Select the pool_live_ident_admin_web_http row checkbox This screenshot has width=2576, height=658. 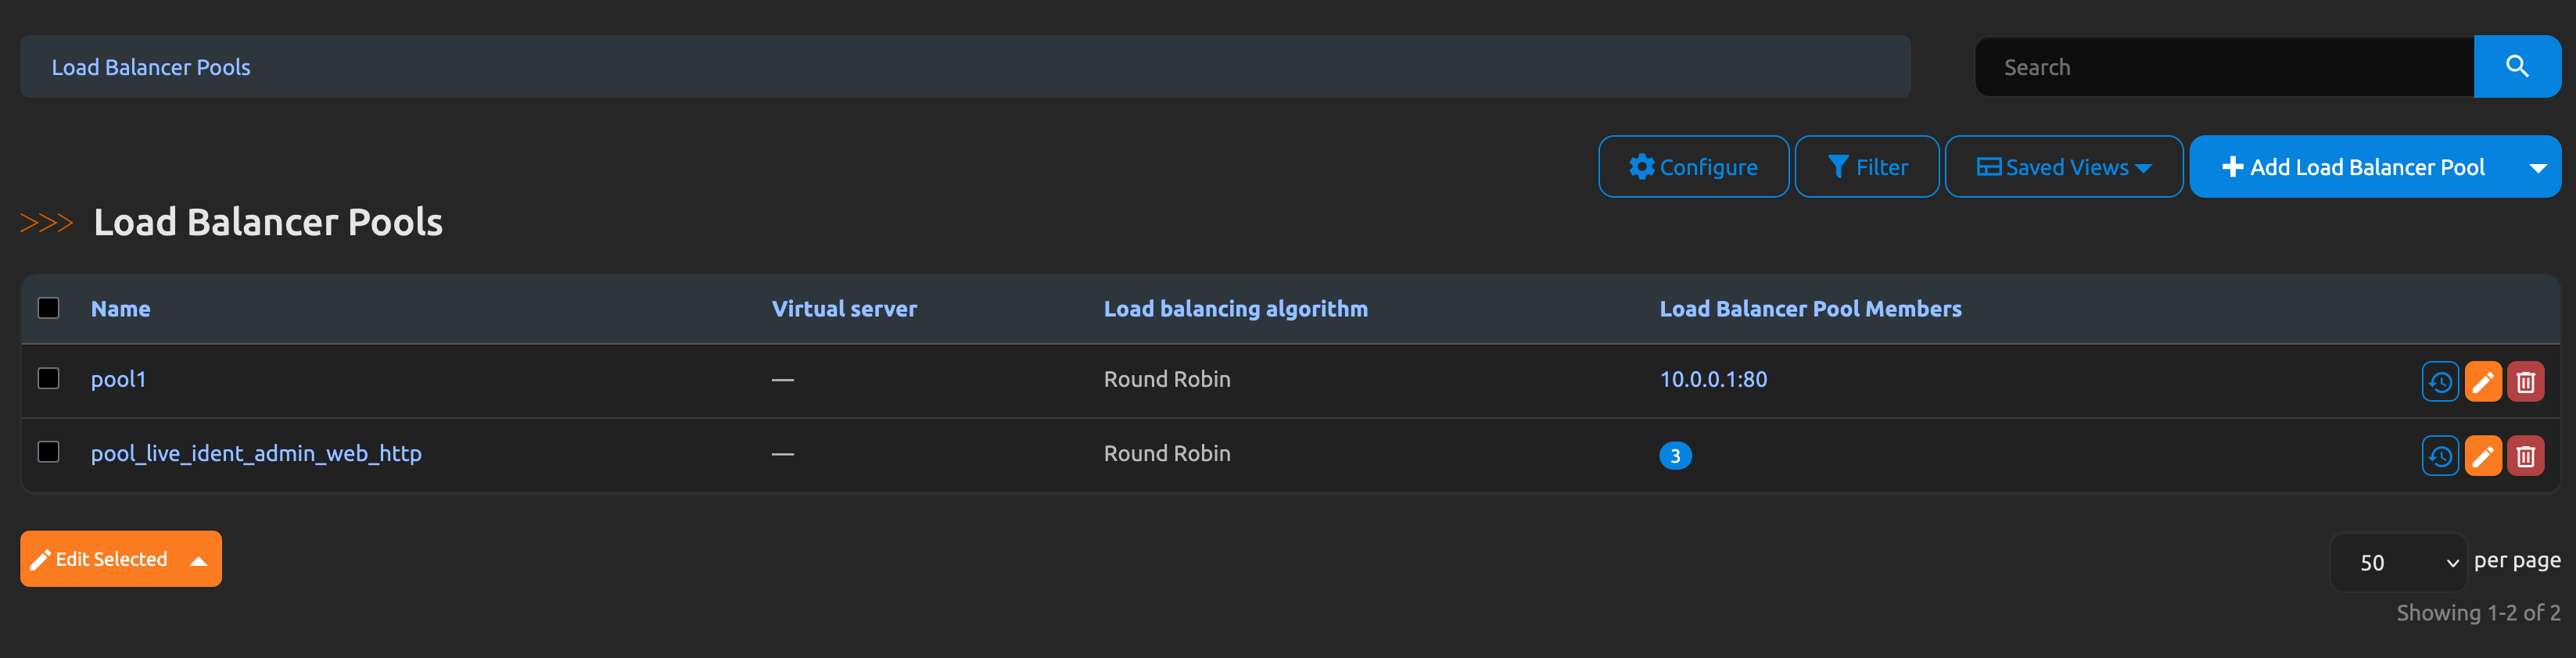(48, 452)
